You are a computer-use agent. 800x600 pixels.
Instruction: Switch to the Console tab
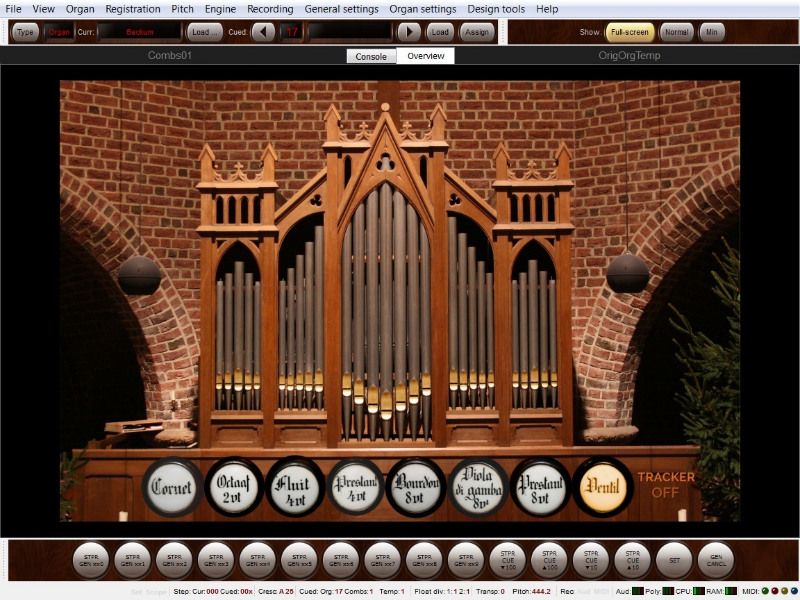coord(371,56)
